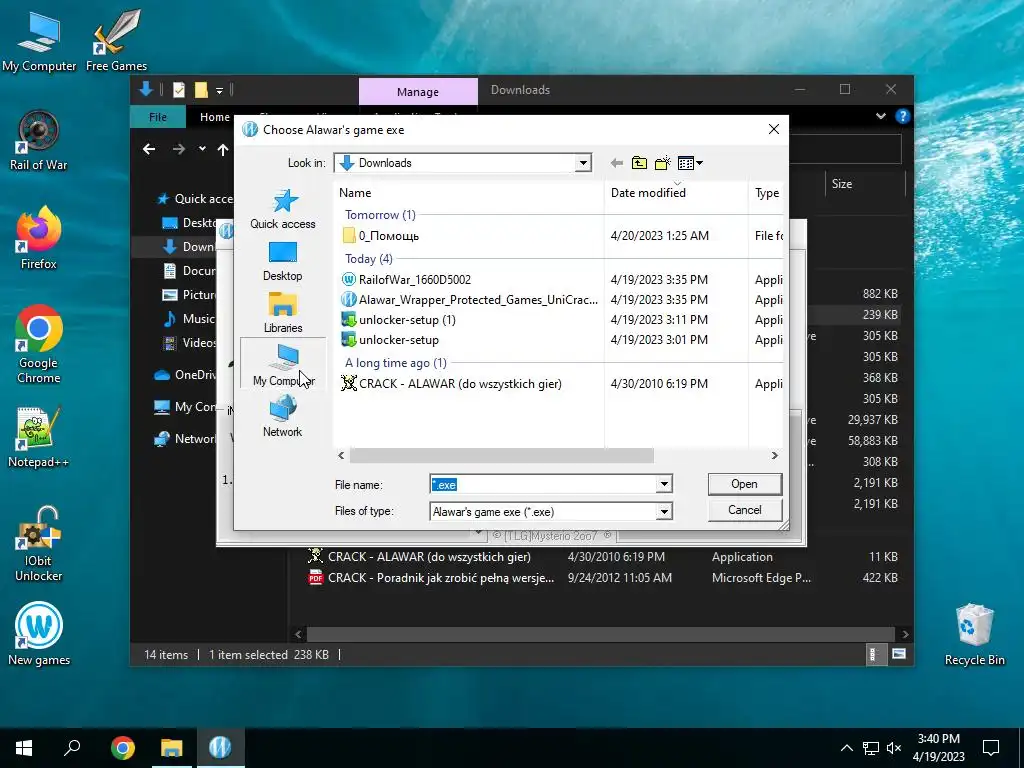Open IObit Unlocker desktop shortcut

39,544
